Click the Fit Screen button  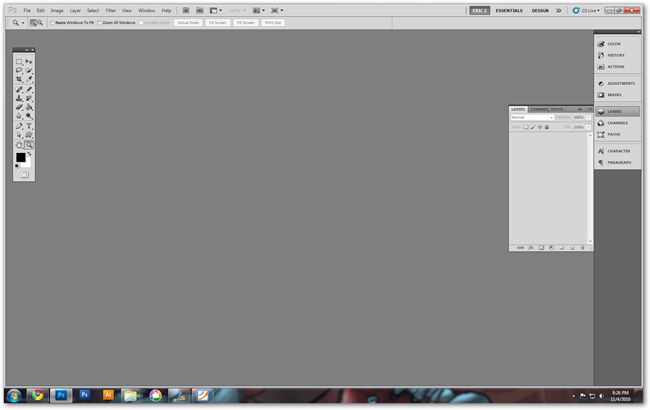[218, 23]
